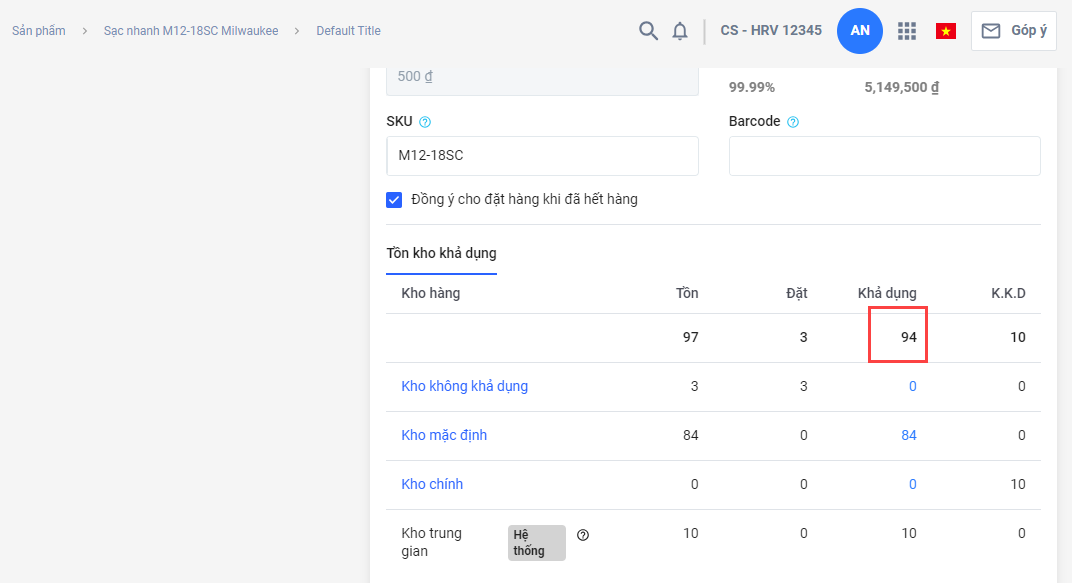
Task: Go to Sản phẩm breadcrumb
Action: pyautogui.click(x=39, y=31)
